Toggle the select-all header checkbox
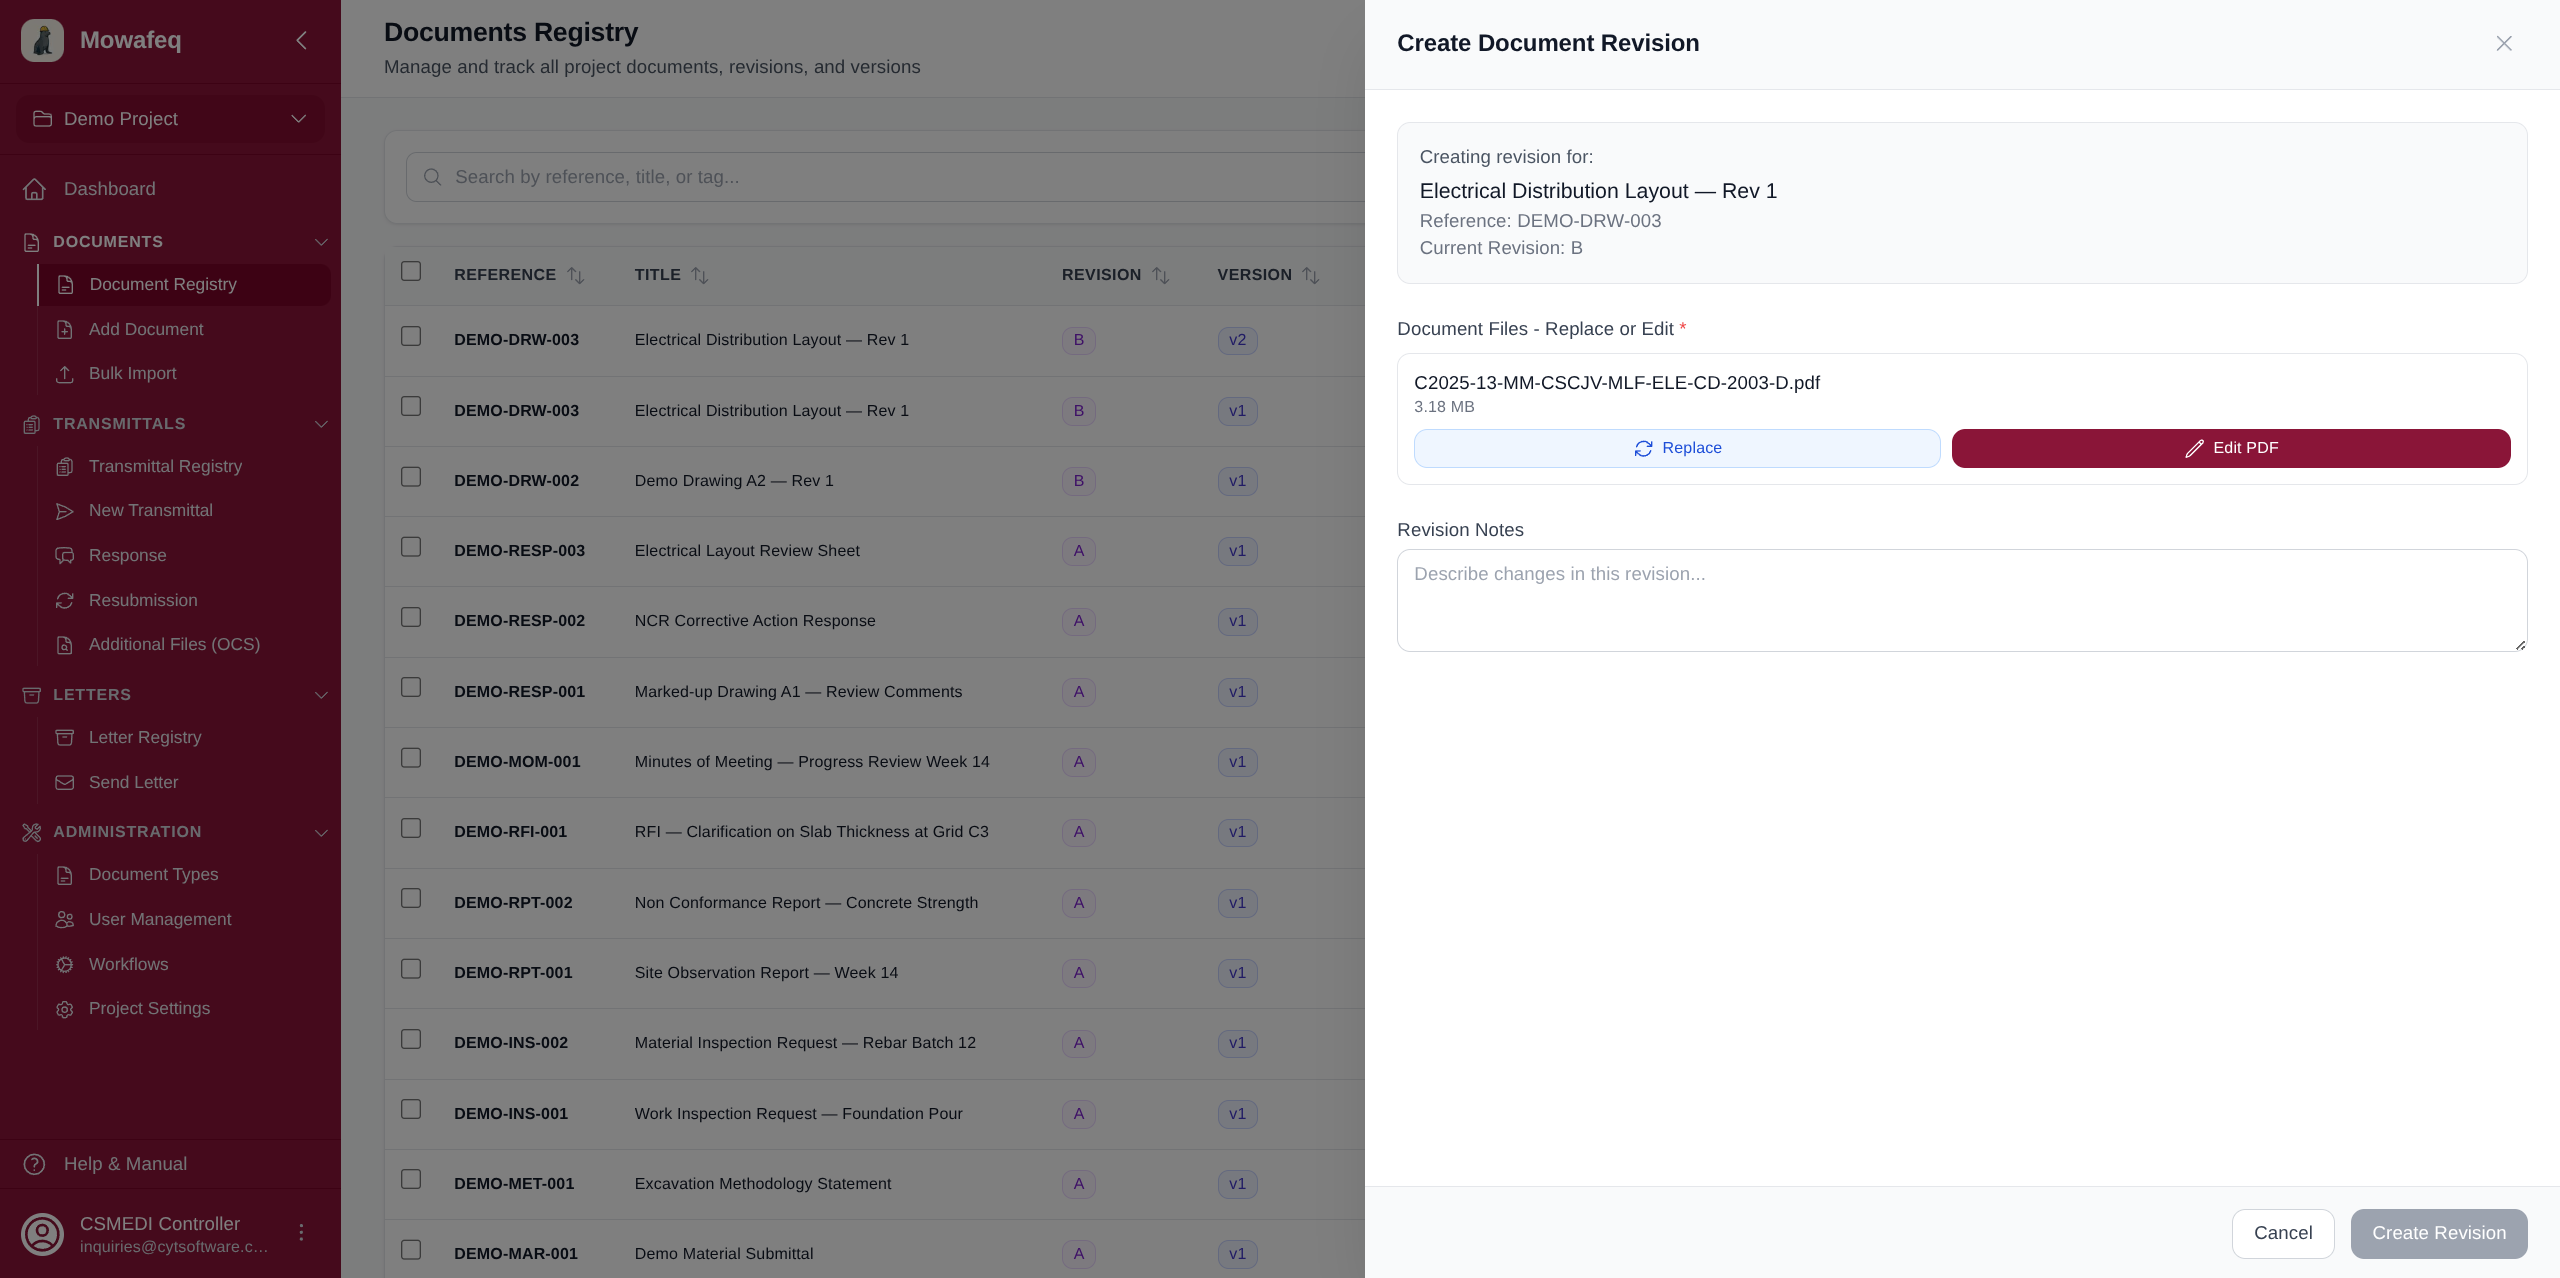 click(x=411, y=271)
